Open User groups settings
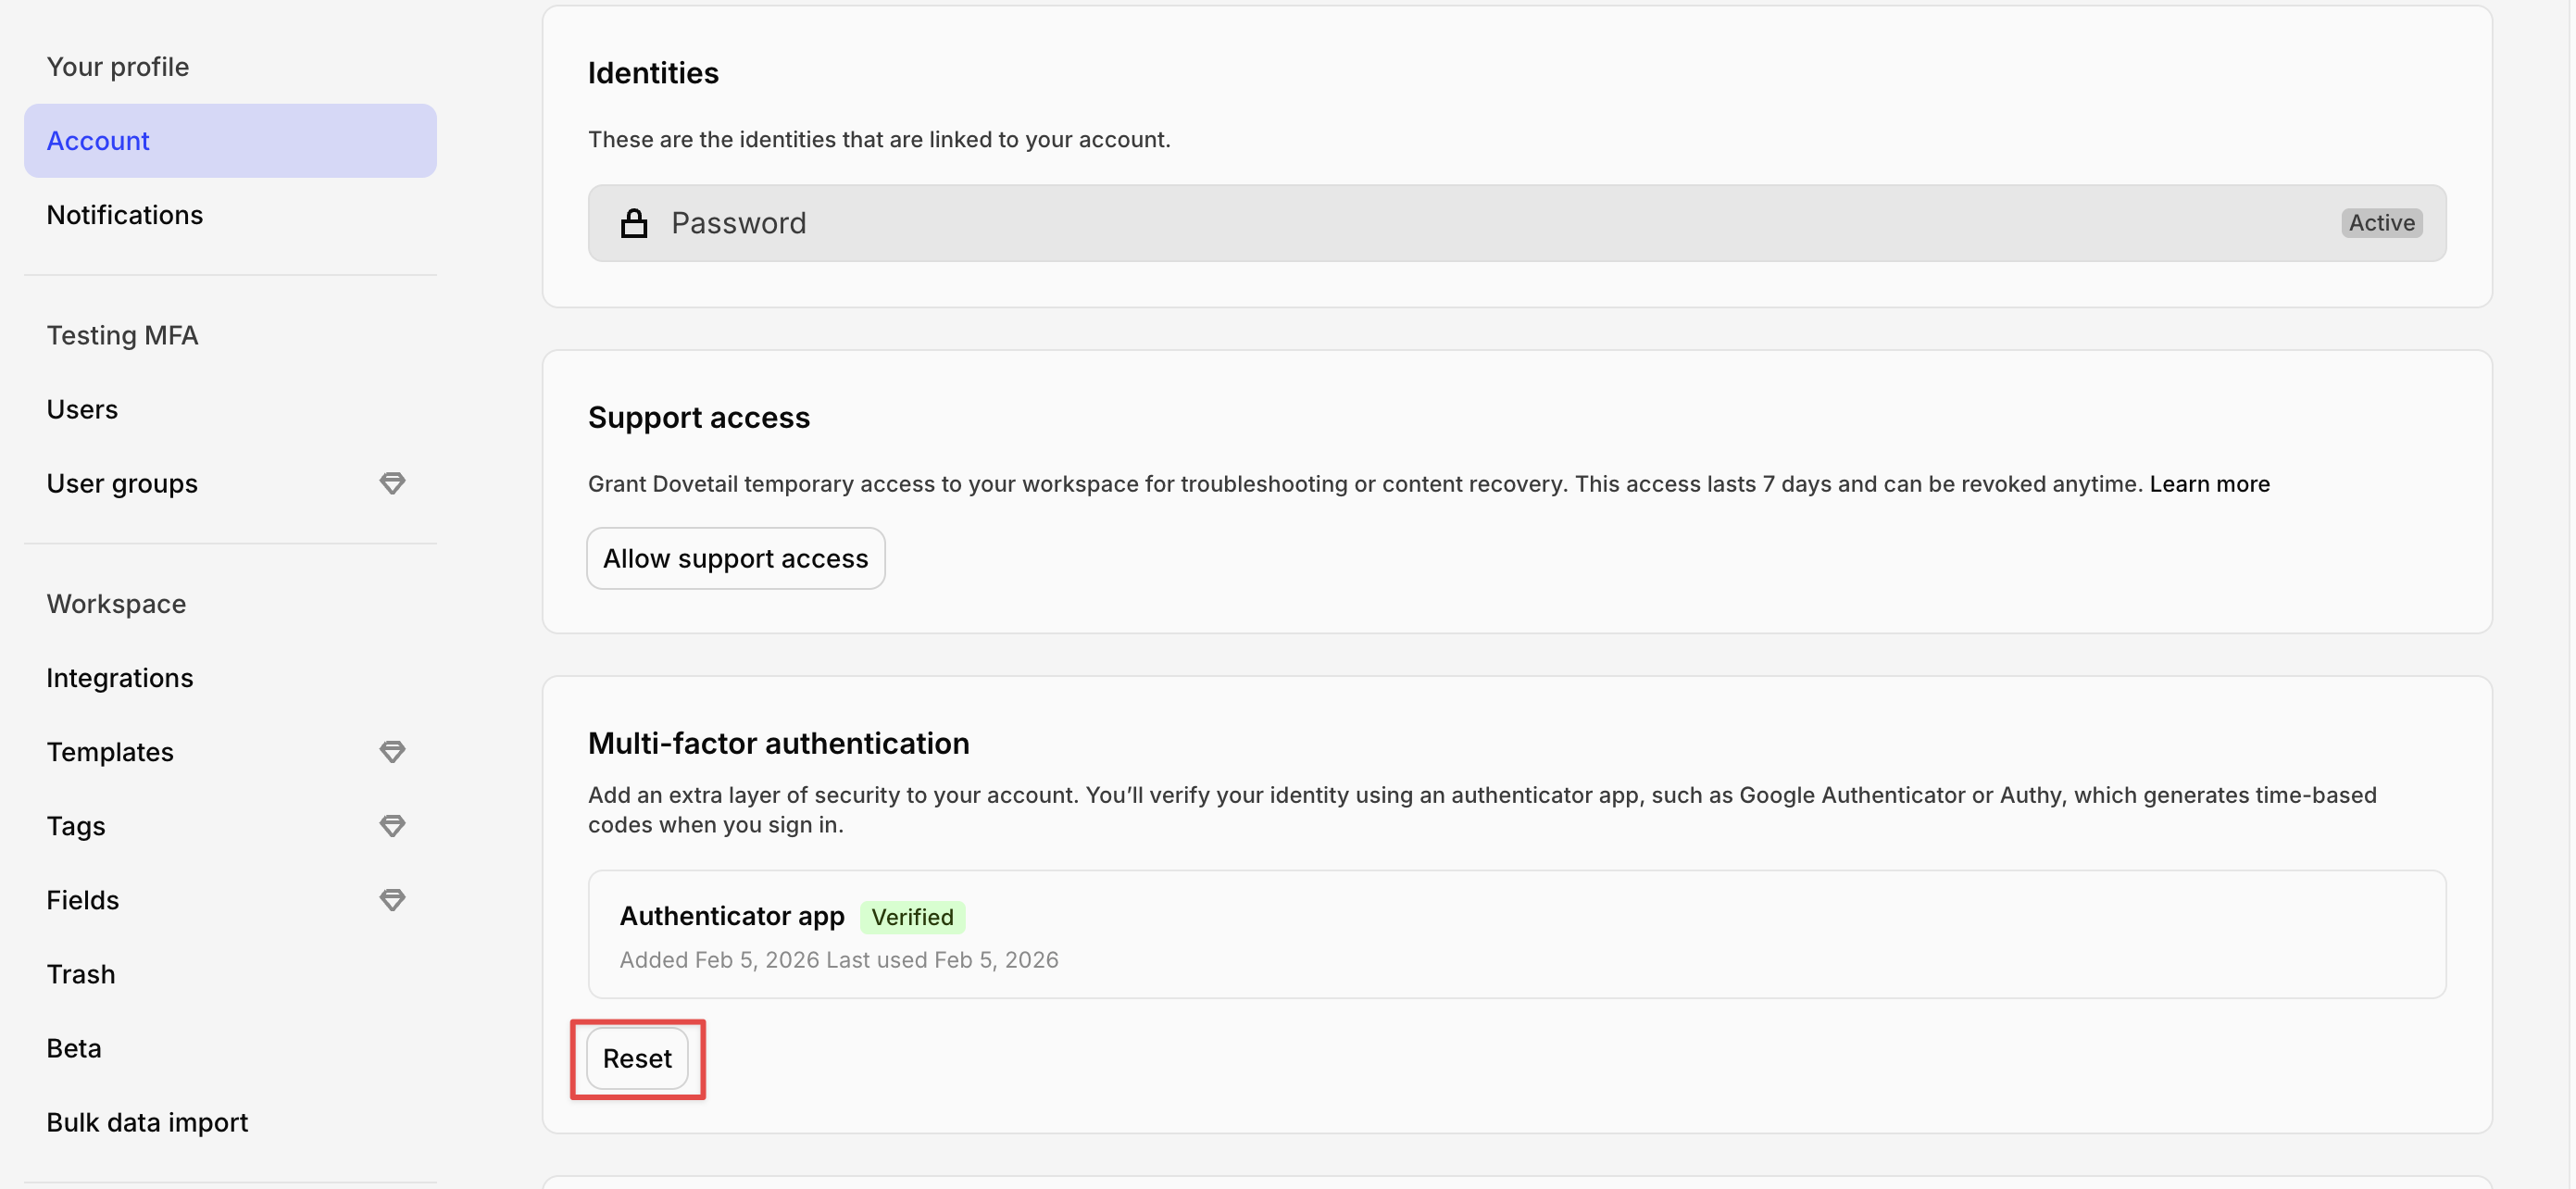 coord(122,484)
